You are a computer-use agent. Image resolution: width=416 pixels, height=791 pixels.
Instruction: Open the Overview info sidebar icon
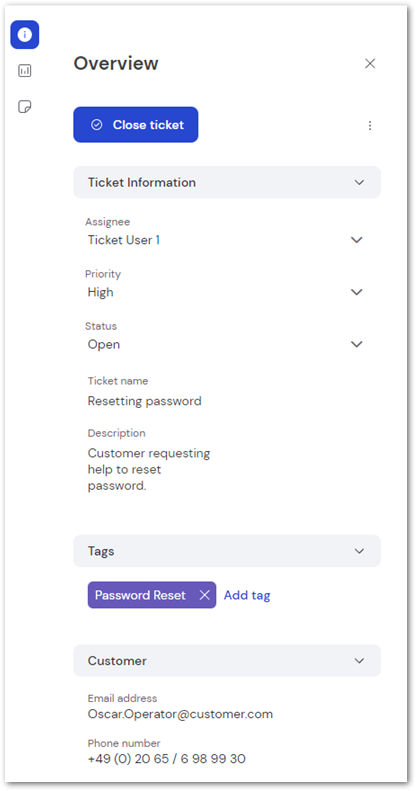point(25,35)
